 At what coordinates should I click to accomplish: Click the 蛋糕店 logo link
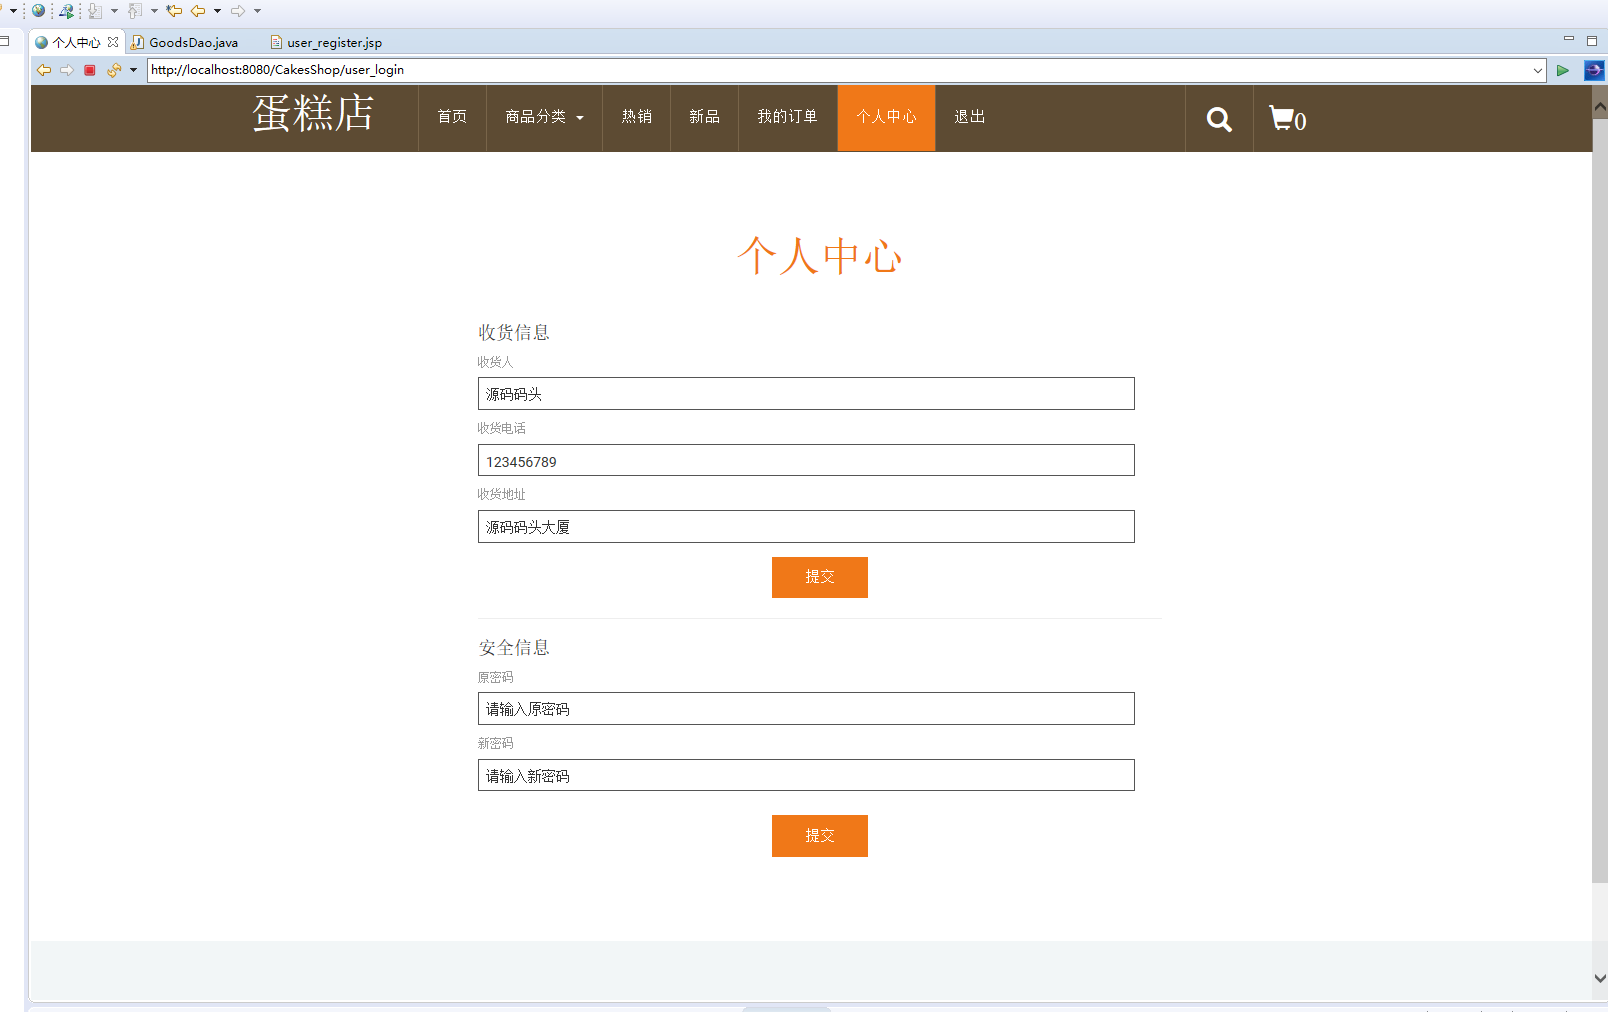pos(314,115)
